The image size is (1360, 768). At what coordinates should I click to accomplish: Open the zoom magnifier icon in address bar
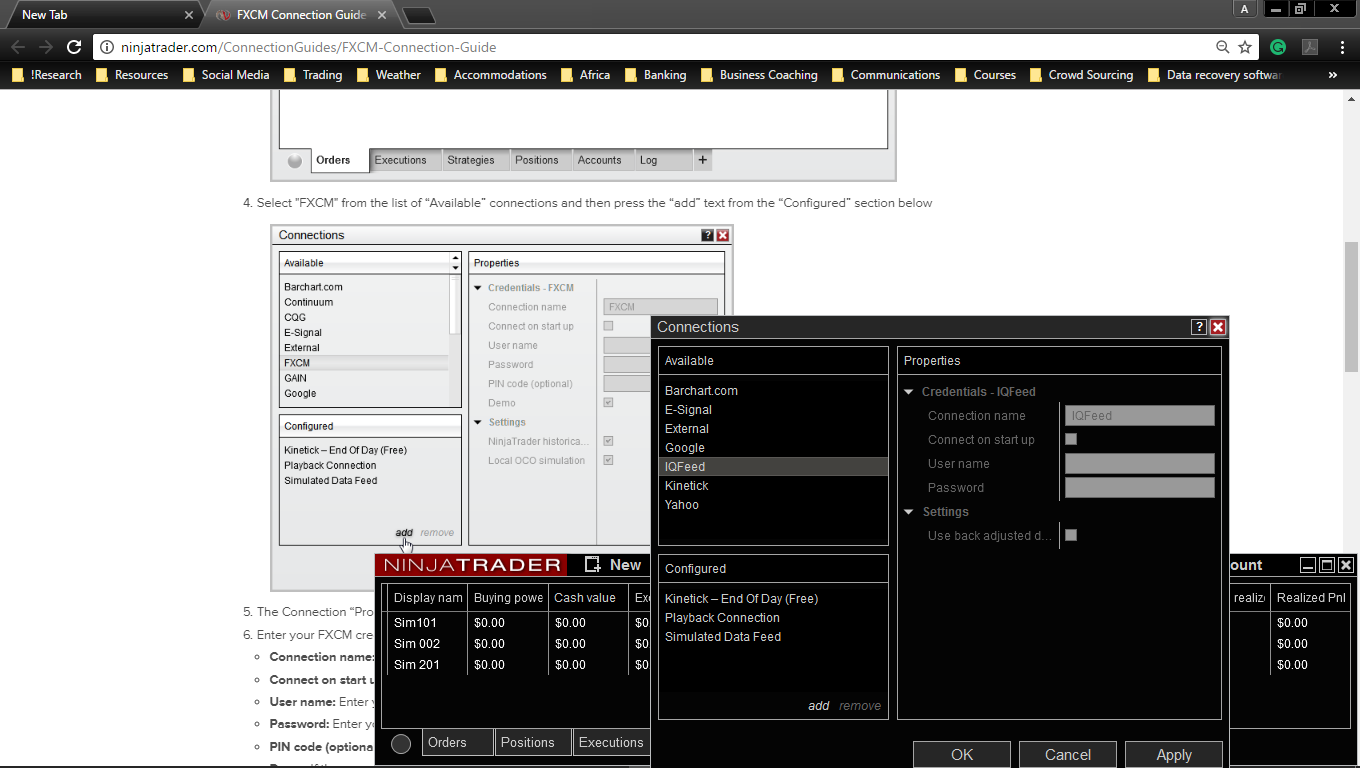(x=1222, y=47)
